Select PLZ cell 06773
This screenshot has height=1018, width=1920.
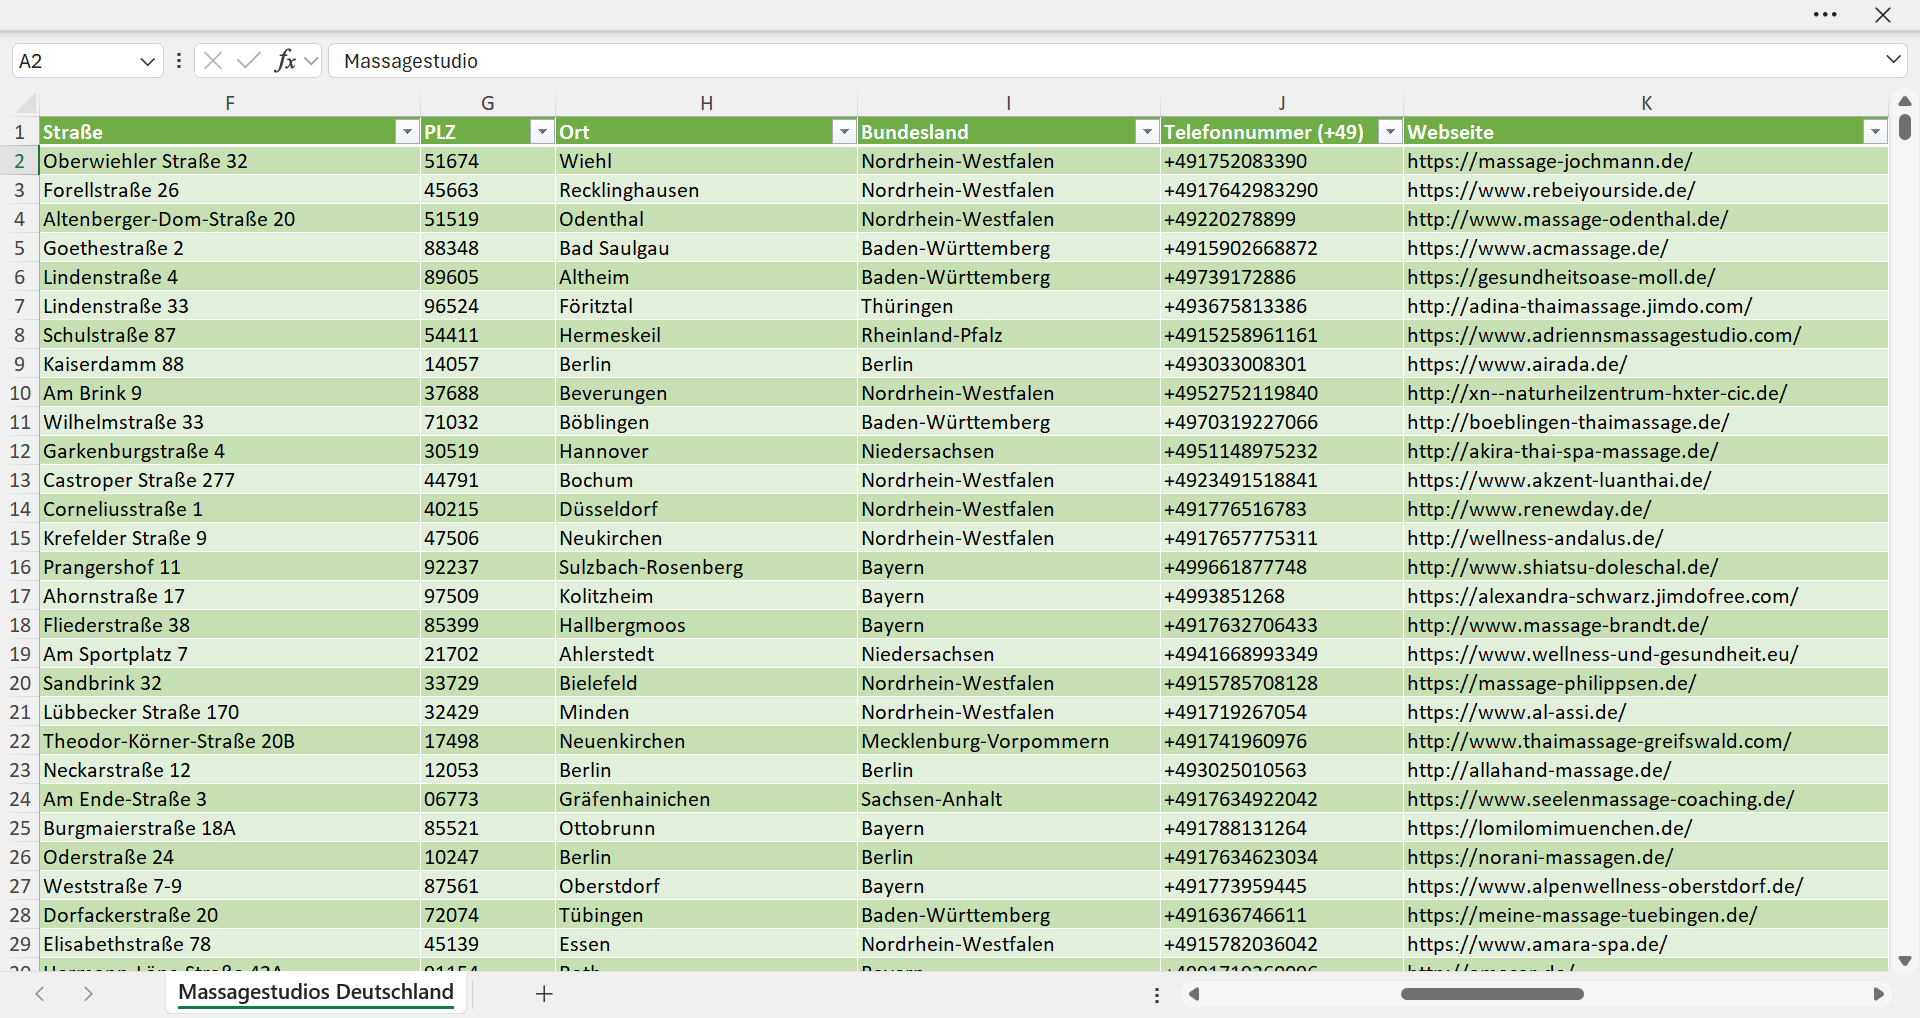coord(488,799)
